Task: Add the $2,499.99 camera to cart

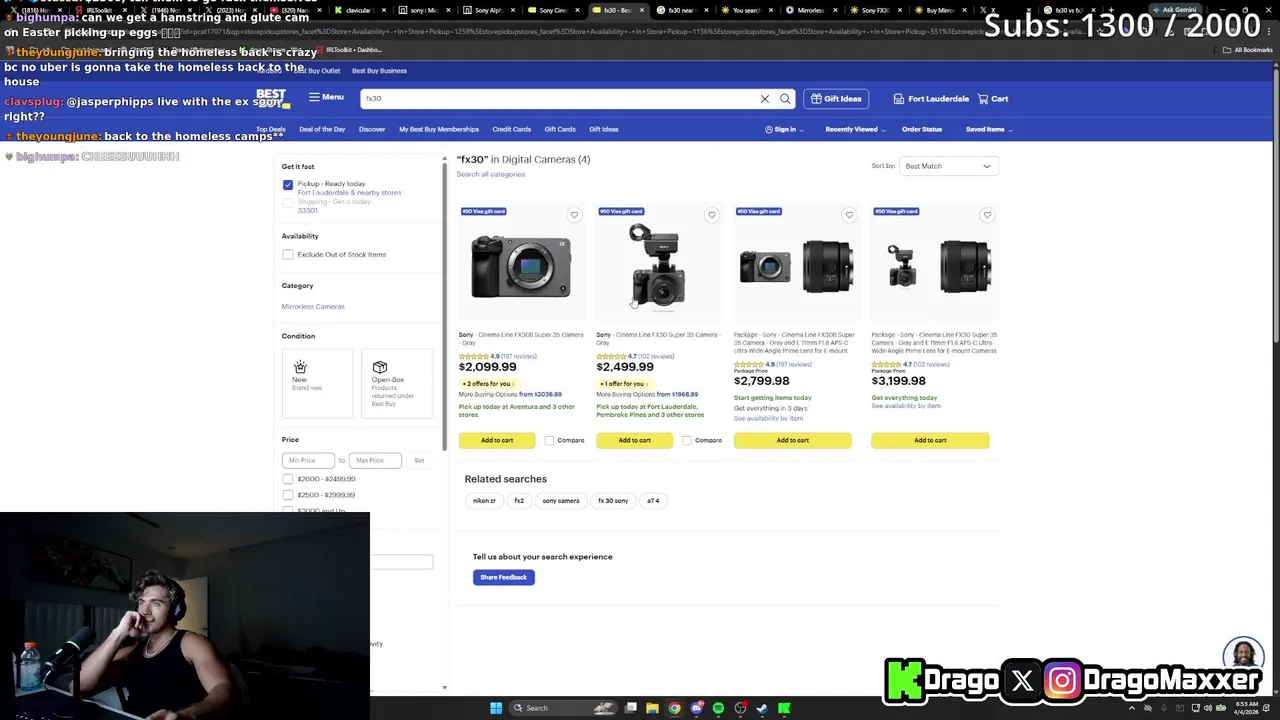Action: (x=634, y=440)
